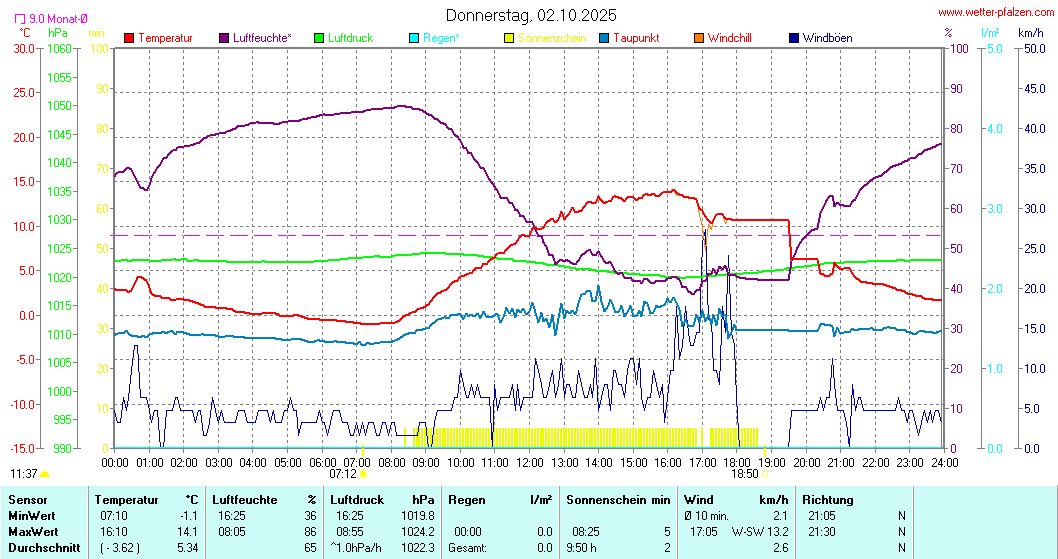Click the cyan Regen legend square
The height and width of the screenshot is (559, 1058).
point(414,38)
